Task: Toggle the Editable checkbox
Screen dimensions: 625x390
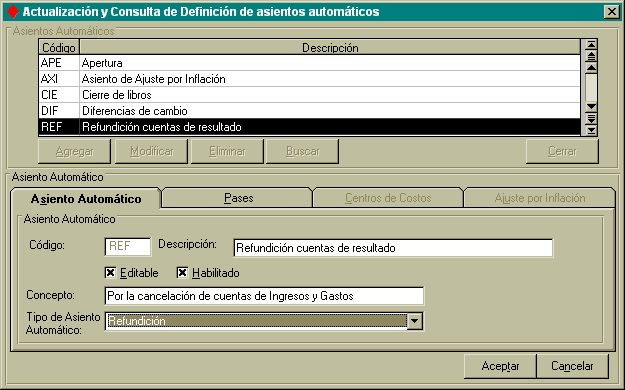Action: (x=110, y=273)
